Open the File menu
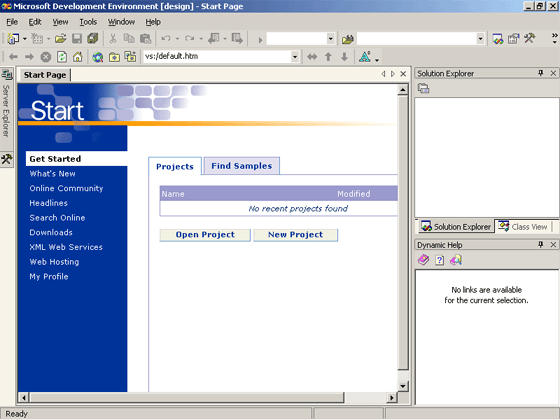Image resolution: width=560 pixels, height=420 pixels. tap(12, 22)
